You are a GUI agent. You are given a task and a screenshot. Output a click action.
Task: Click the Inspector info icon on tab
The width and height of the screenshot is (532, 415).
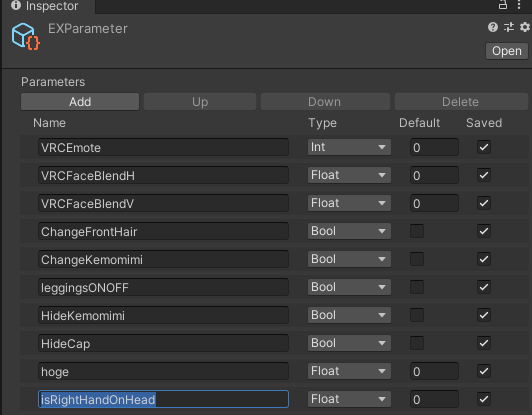coord(16,5)
